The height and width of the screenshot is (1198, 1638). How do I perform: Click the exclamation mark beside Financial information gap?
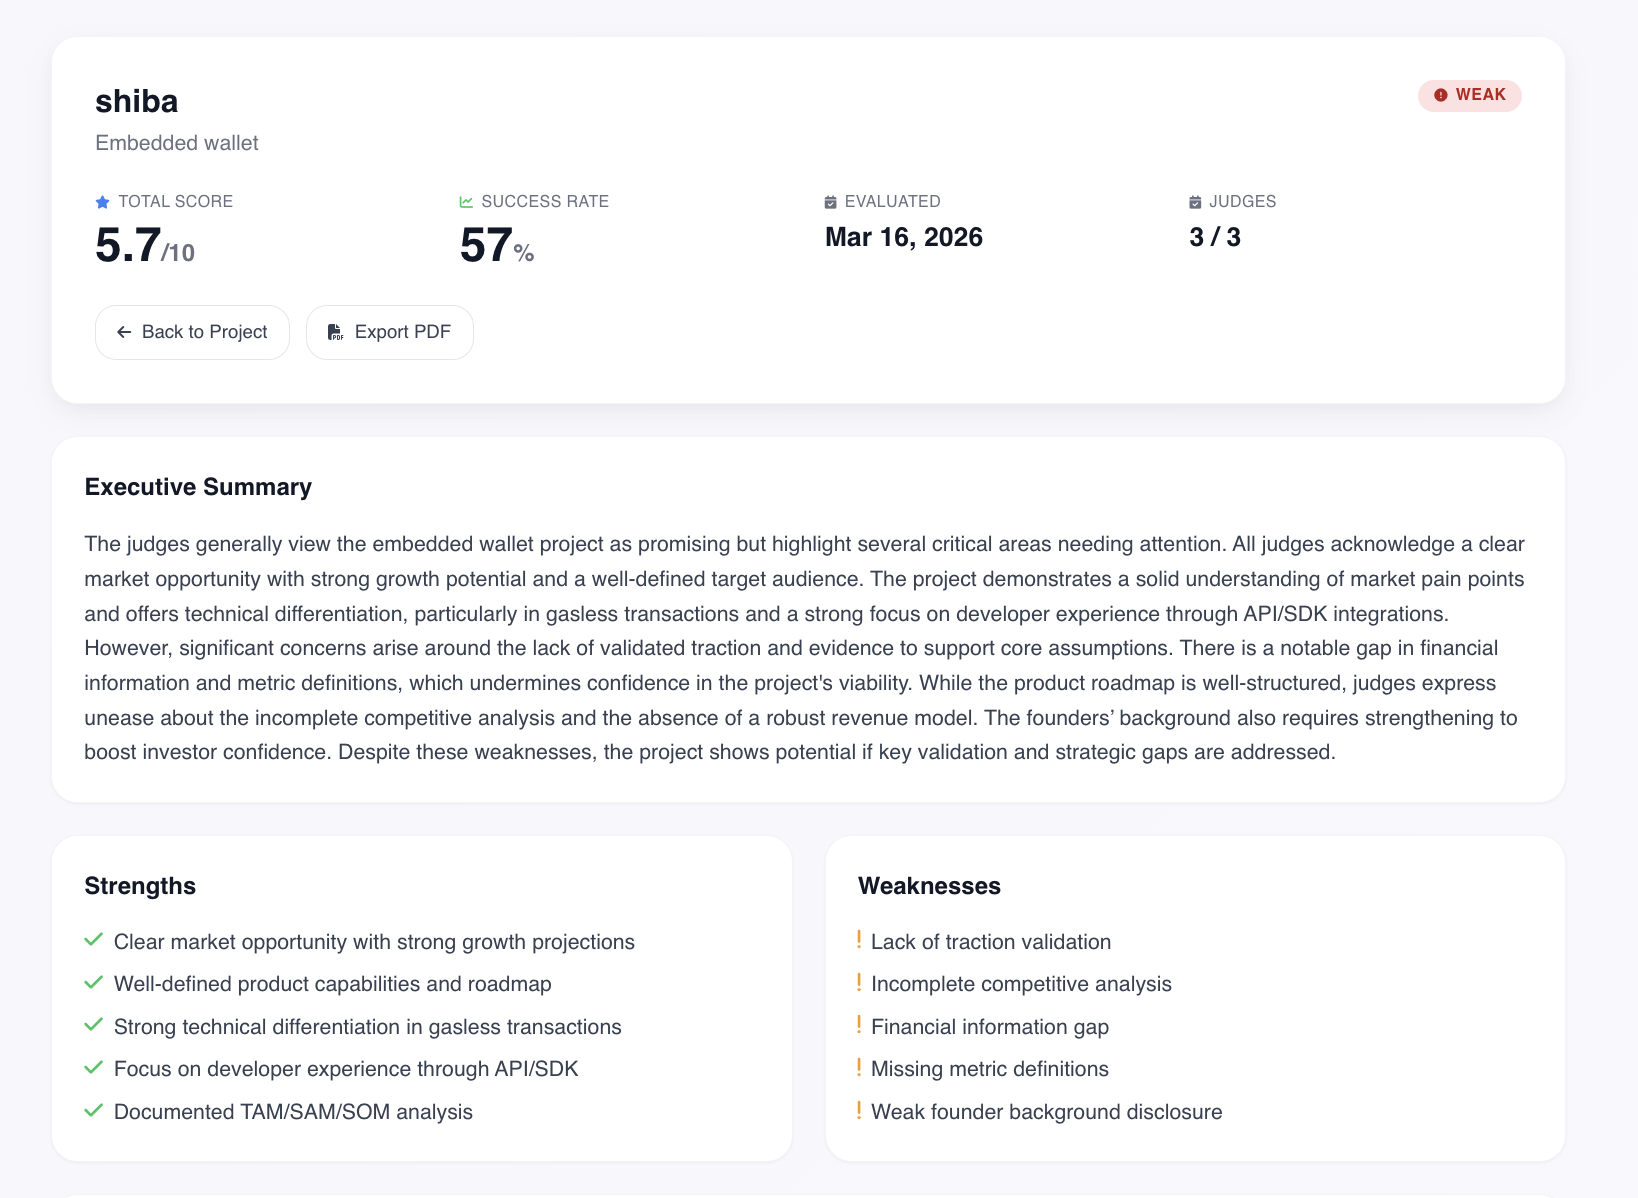tap(859, 1026)
